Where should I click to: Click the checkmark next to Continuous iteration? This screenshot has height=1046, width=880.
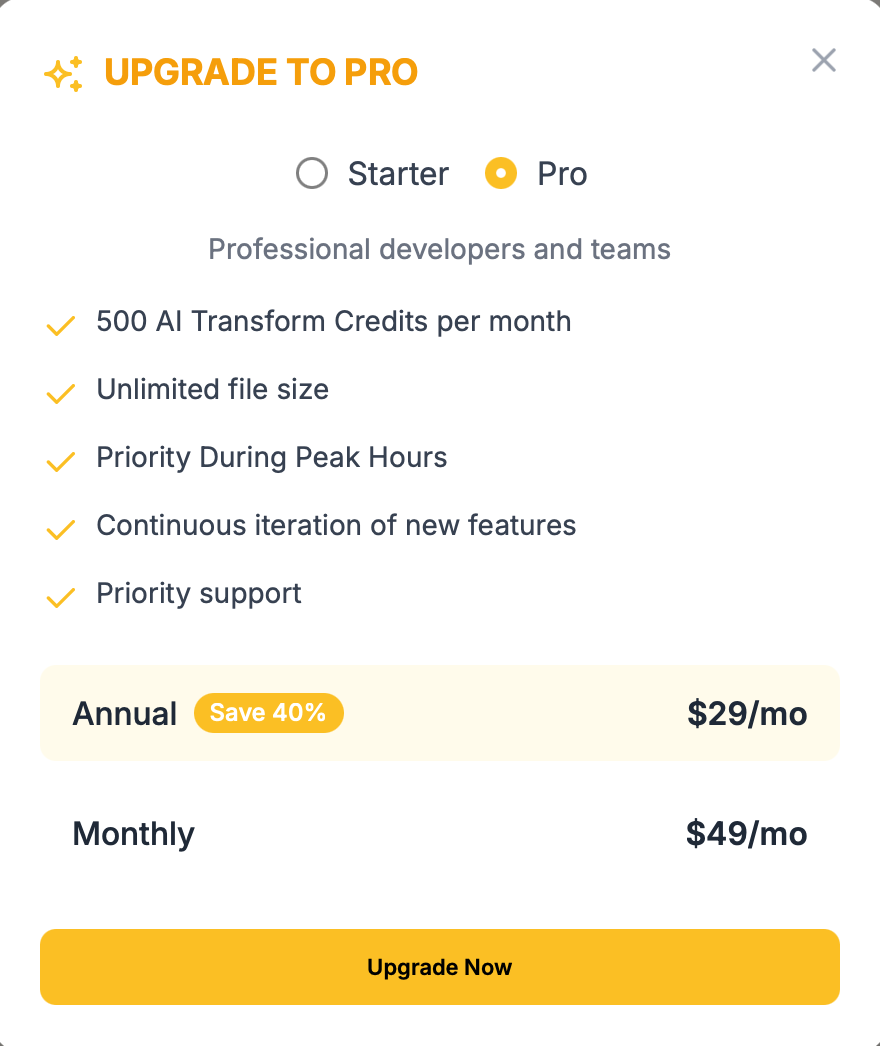(x=61, y=529)
